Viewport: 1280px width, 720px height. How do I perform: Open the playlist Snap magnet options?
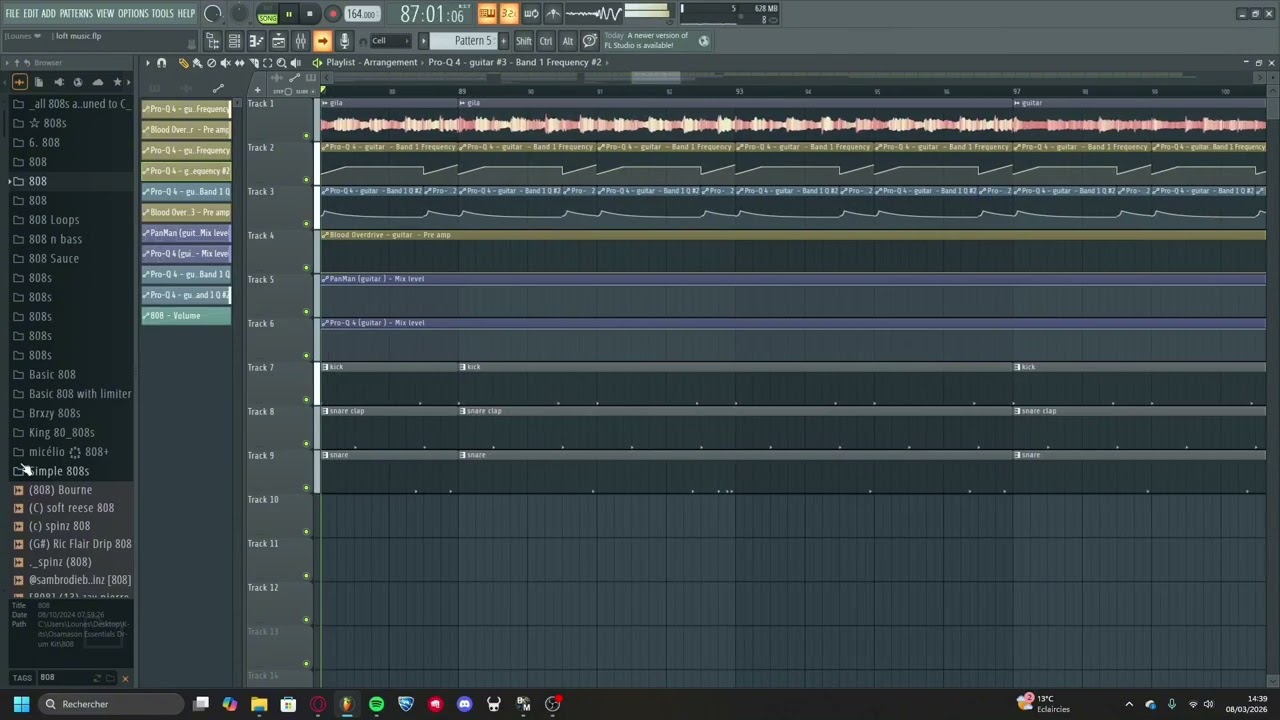[161, 63]
